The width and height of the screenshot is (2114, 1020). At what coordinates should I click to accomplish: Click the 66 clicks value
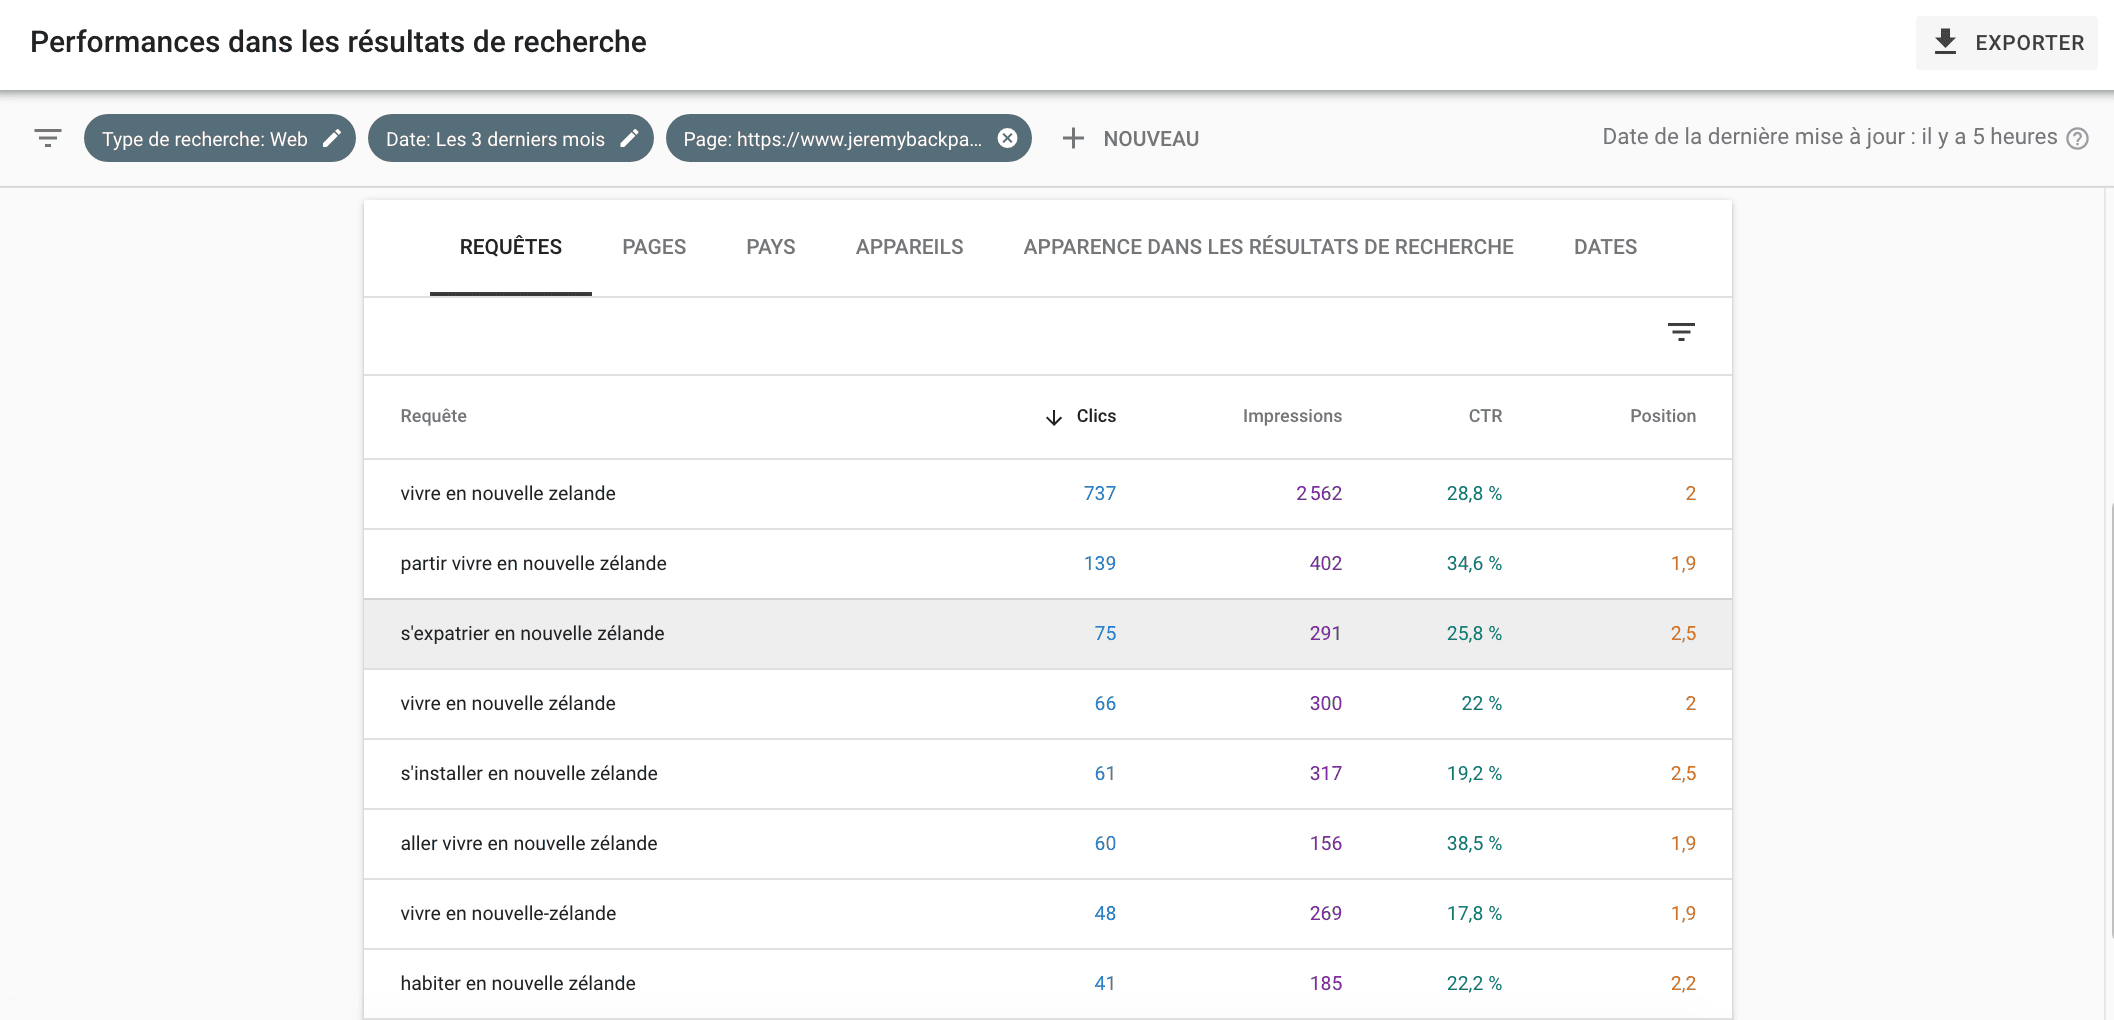pos(1105,703)
